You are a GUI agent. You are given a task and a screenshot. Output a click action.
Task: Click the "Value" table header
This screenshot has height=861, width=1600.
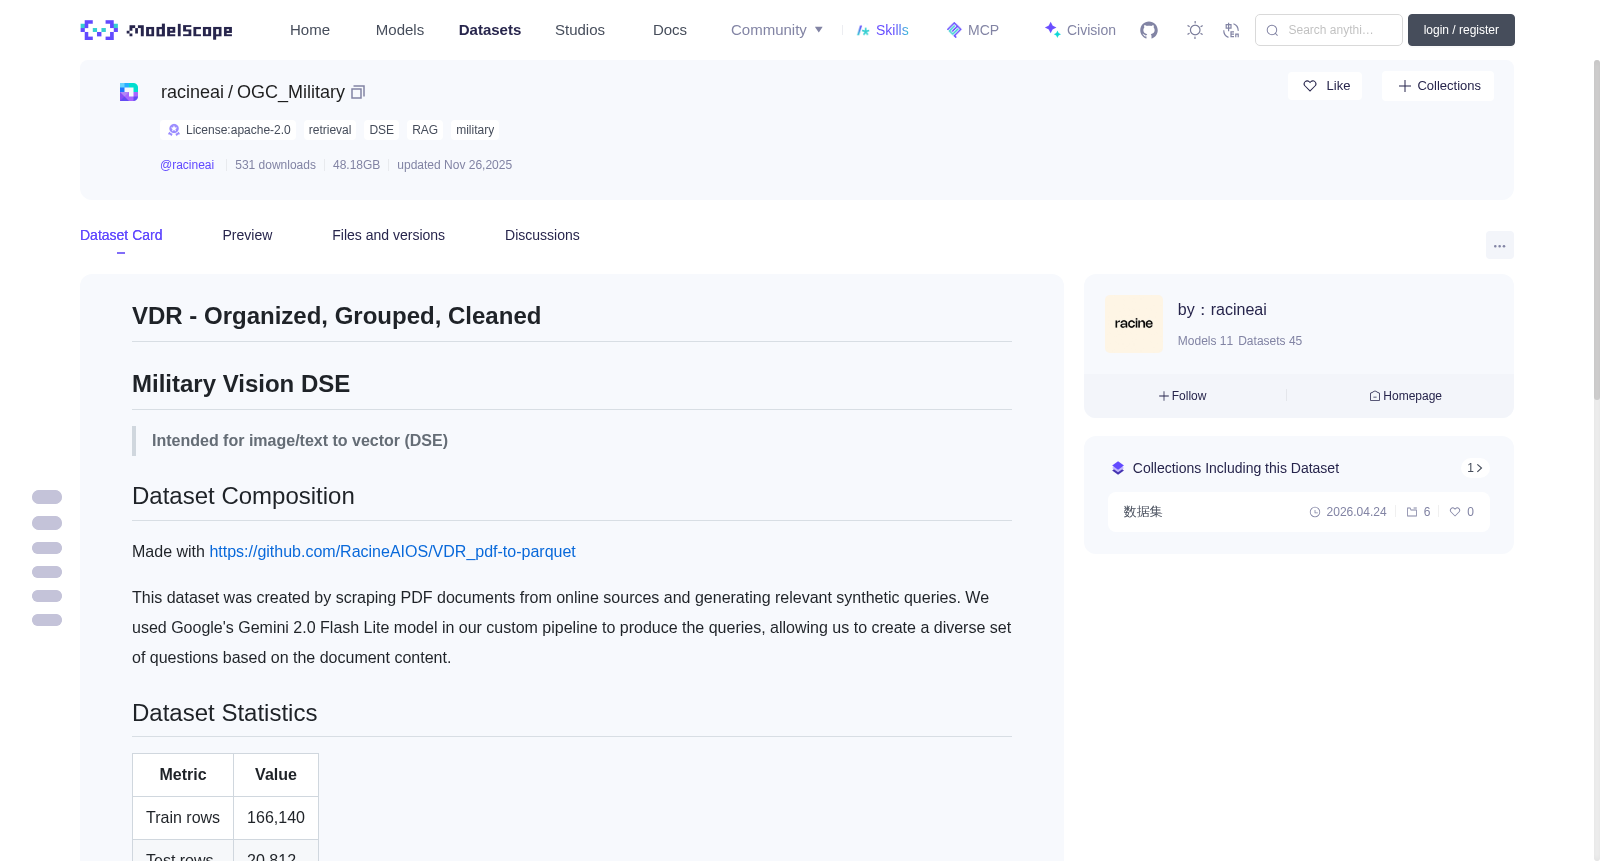[x=276, y=775]
